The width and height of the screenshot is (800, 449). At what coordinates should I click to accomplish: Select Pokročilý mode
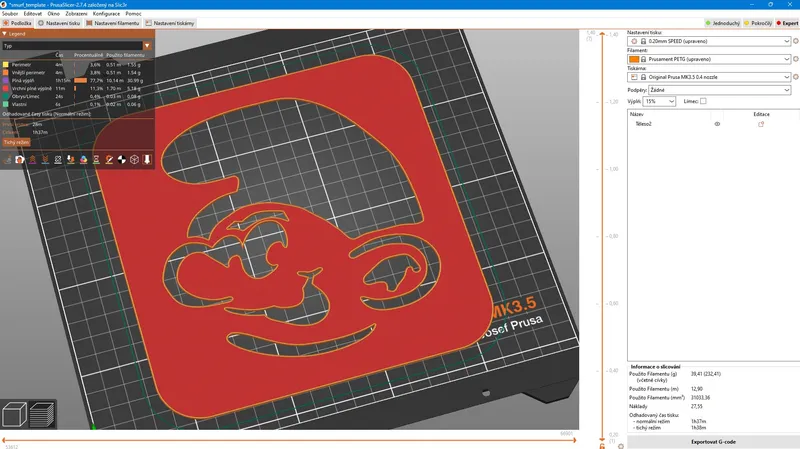[x=758, y=23]
